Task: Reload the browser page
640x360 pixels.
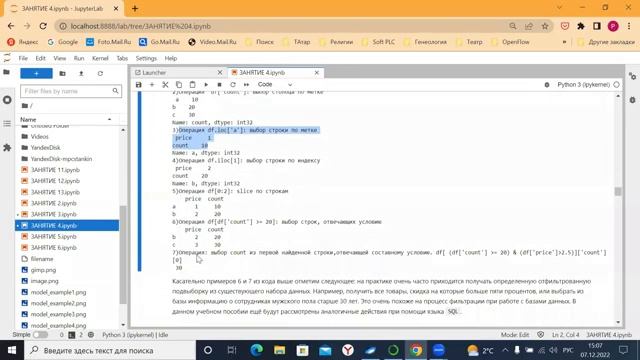Action: [x=43, y=26]
